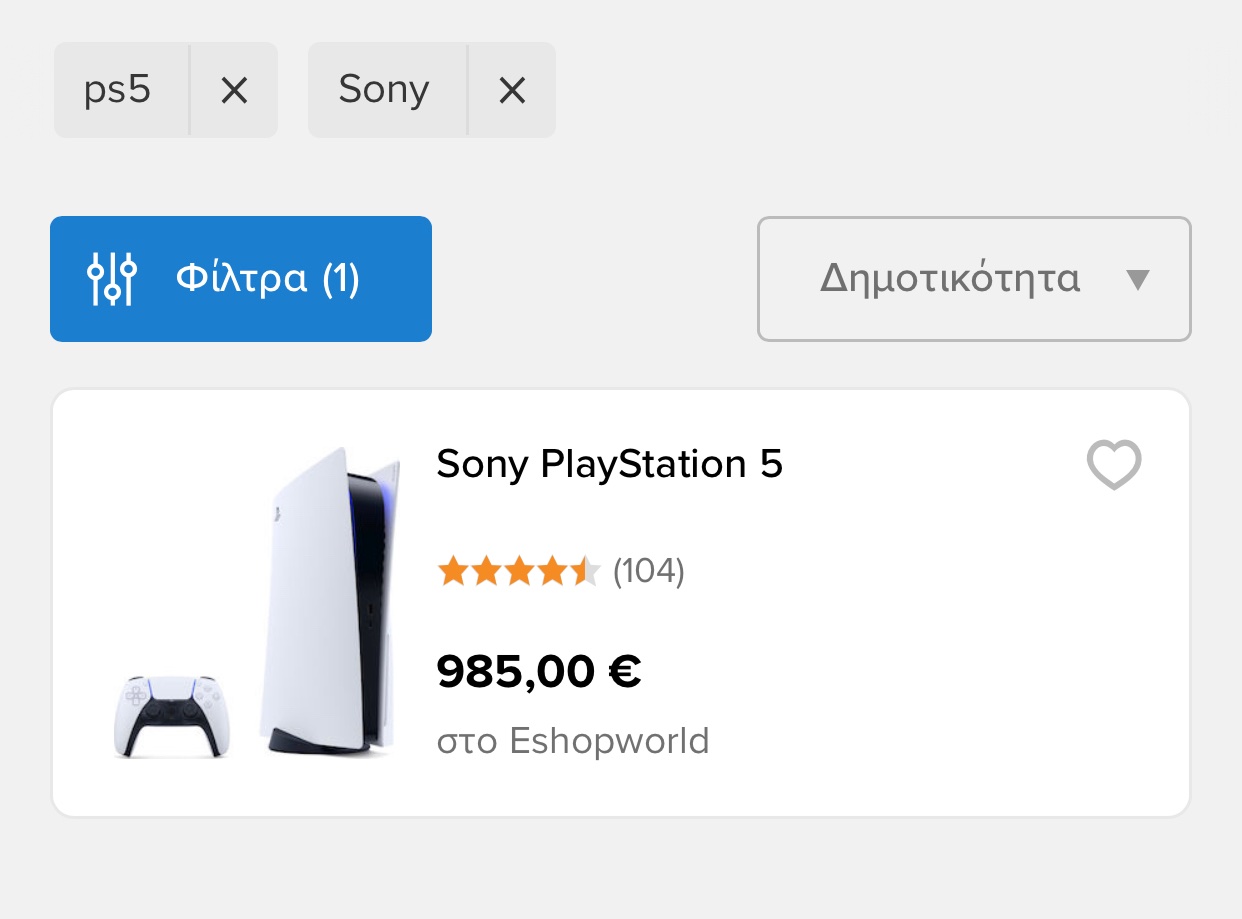Click the DualSense controller image

pos(171,716)
